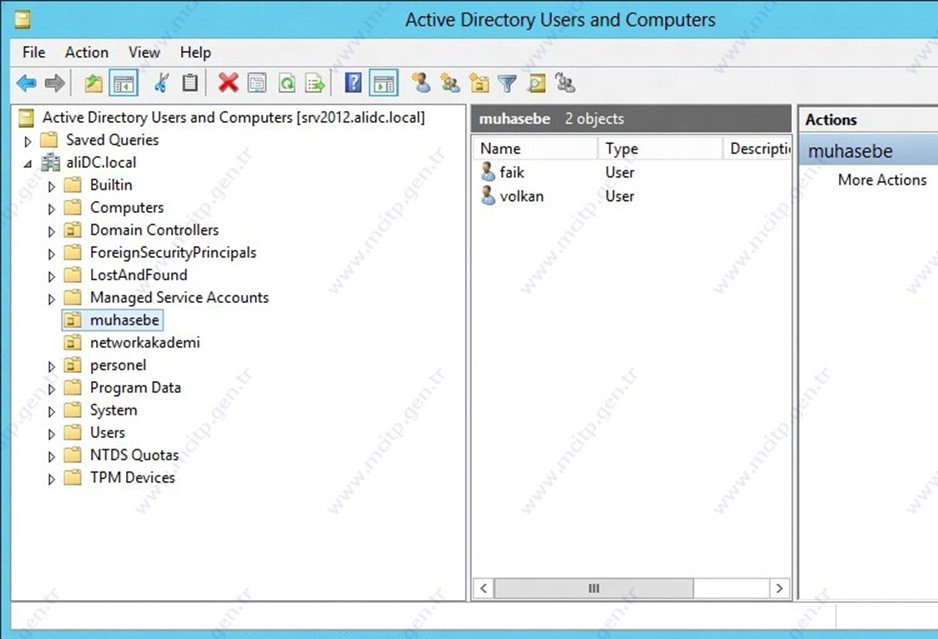
Task: Click the funnel Filter Options icon
Action: pos(507,83)
